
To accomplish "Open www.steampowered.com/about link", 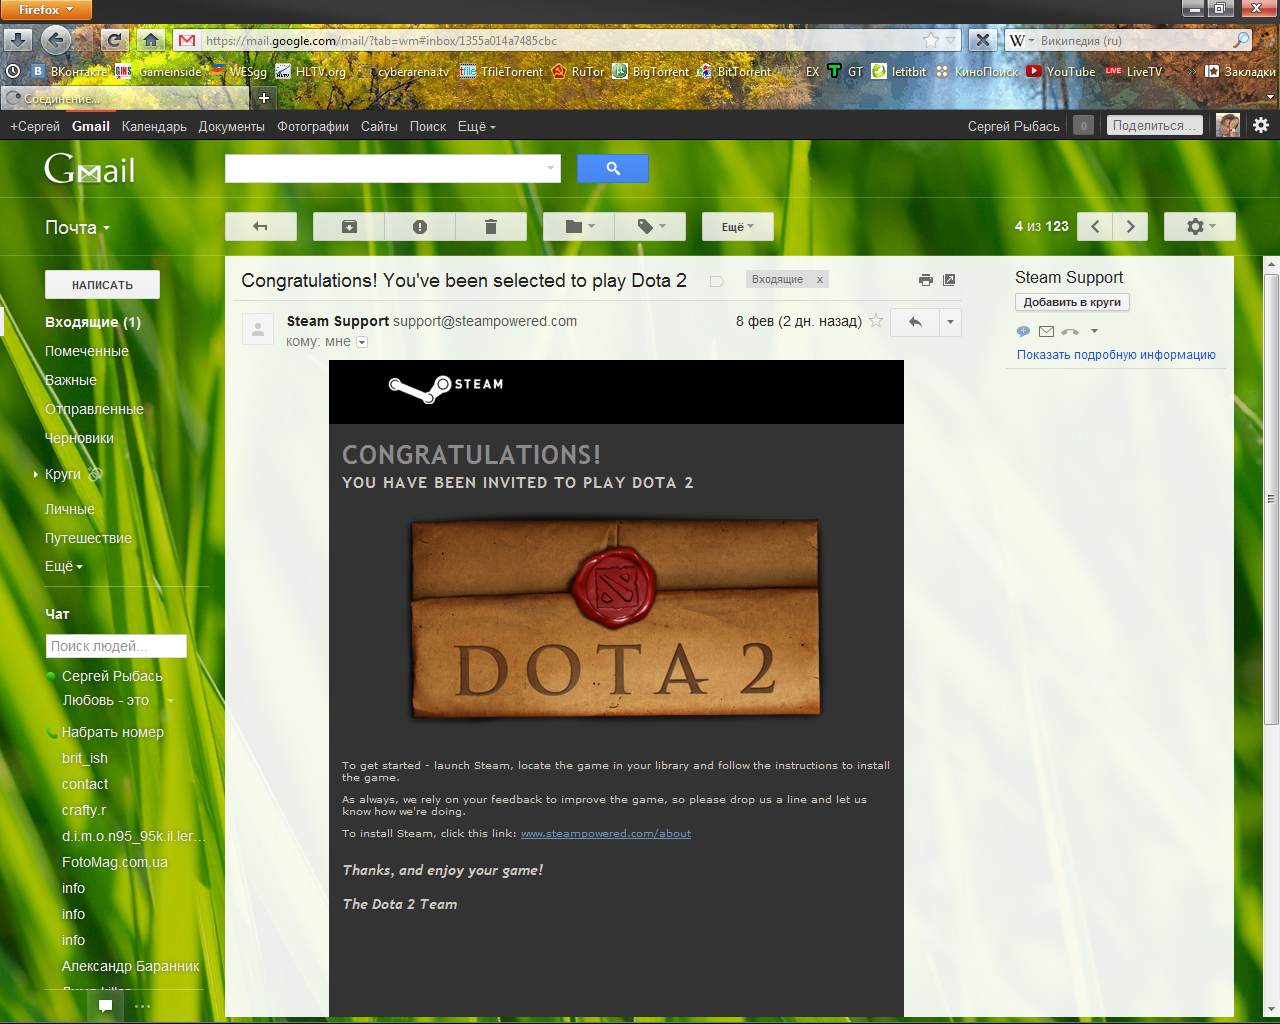I will [x=606, y=833].
